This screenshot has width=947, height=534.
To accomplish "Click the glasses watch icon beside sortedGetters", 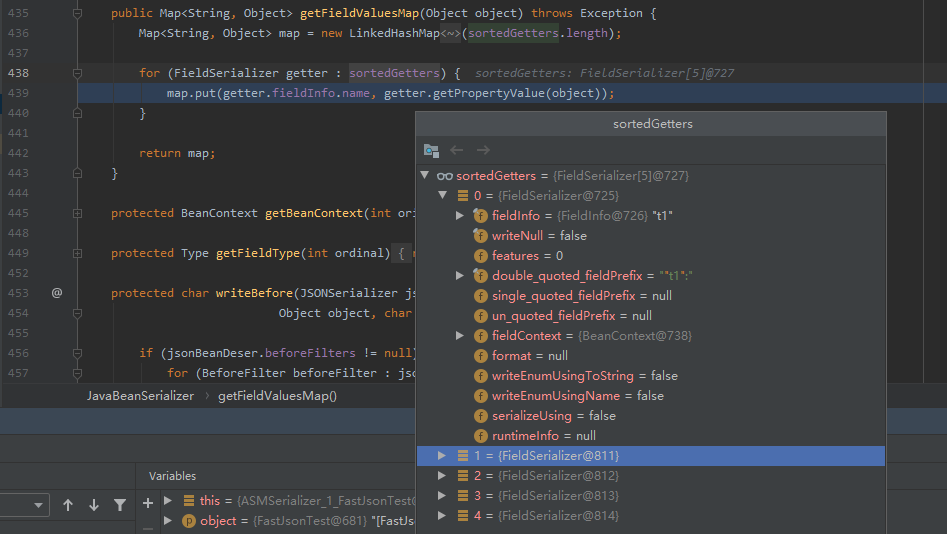I will click(x=445, y=176).
